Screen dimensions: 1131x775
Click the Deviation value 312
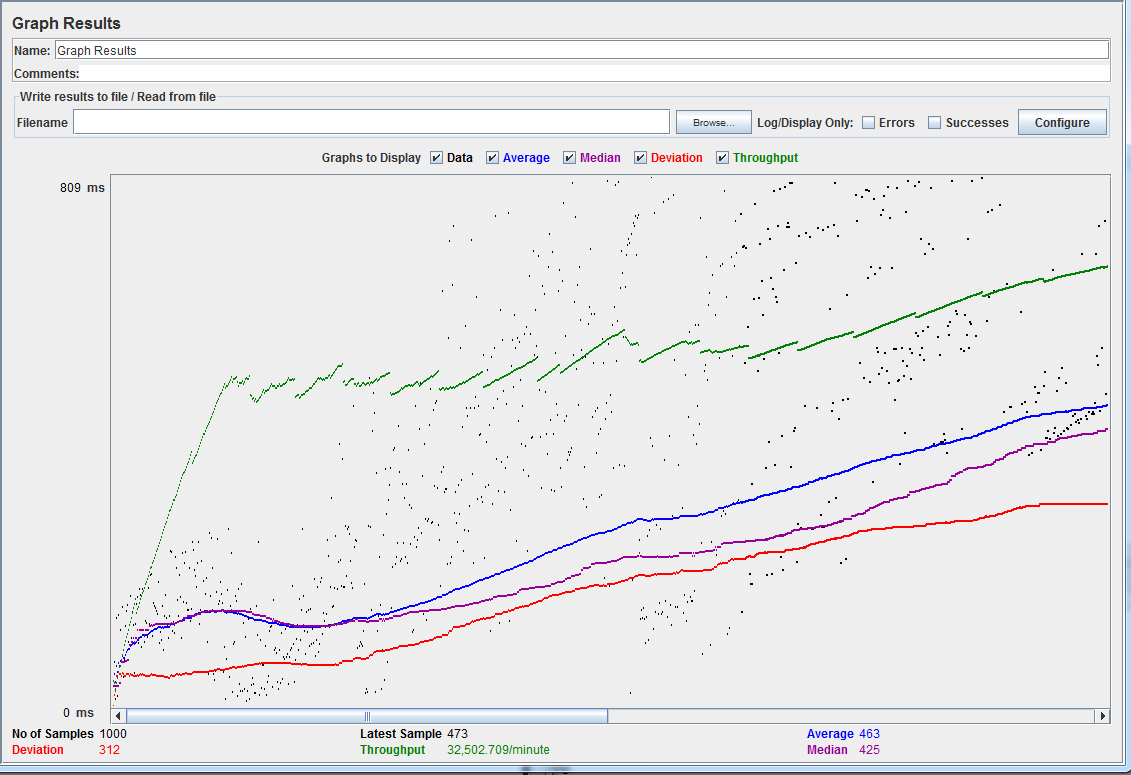pos(110,750)
